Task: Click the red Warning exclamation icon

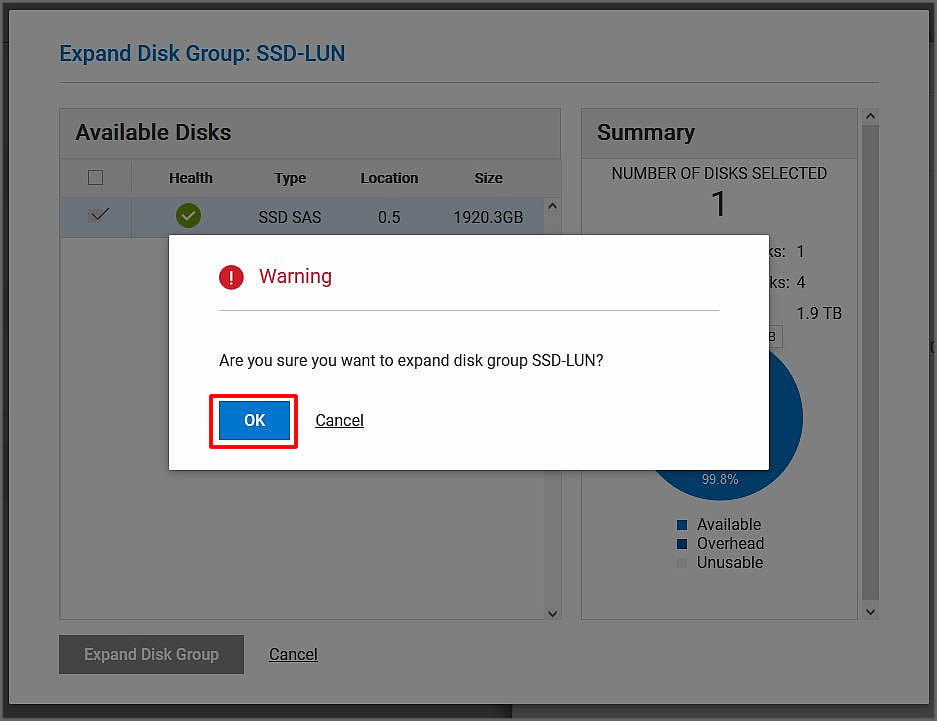Action: tap(231, 277)
